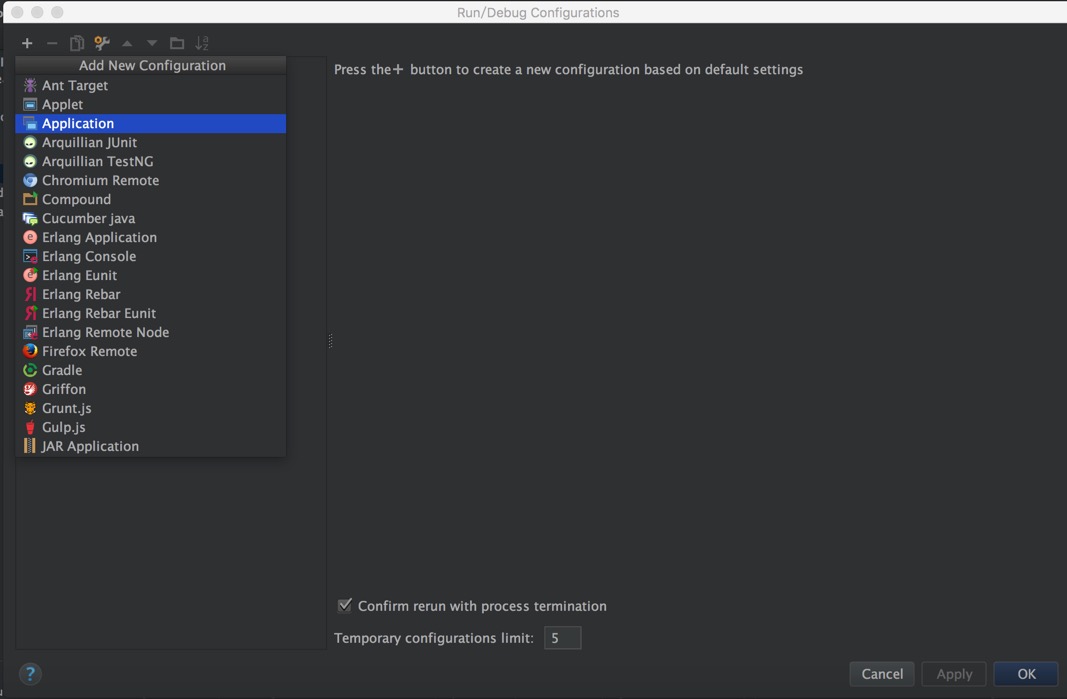The height and width of the screenshot is (699, 1067).
Task: Select Erlang Application entry
Action: tap(150, 238)
